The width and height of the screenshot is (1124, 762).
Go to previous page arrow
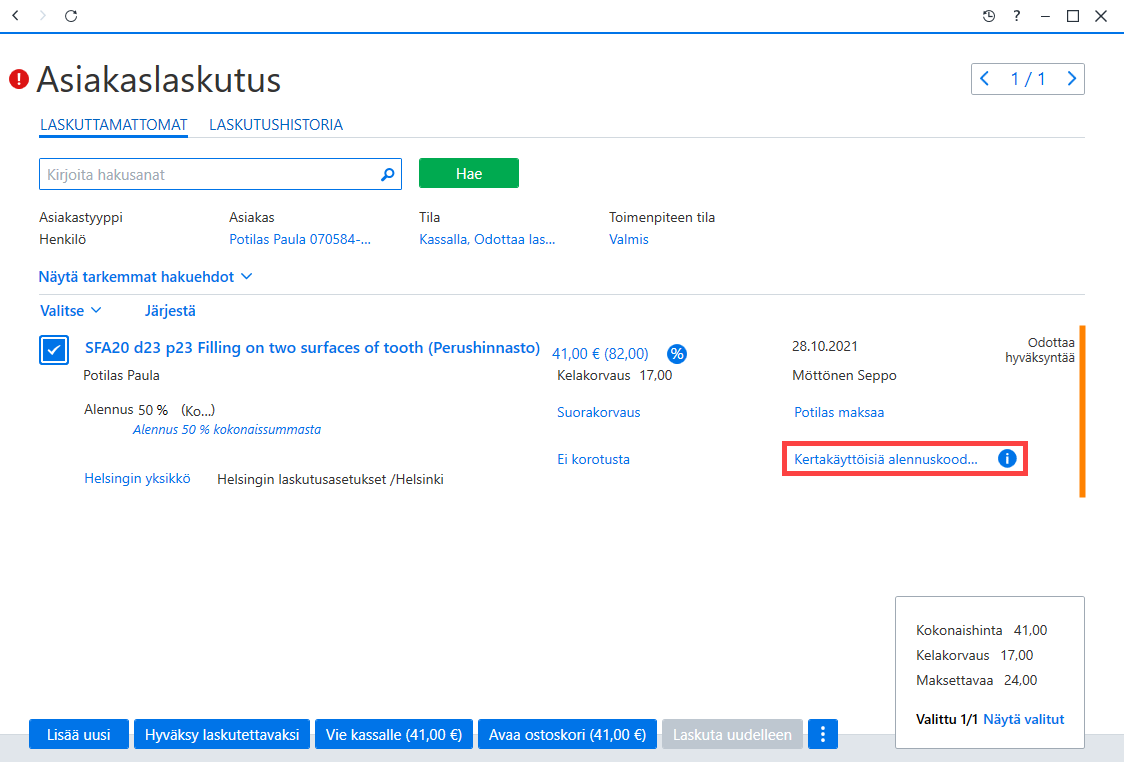click(985, 79)
